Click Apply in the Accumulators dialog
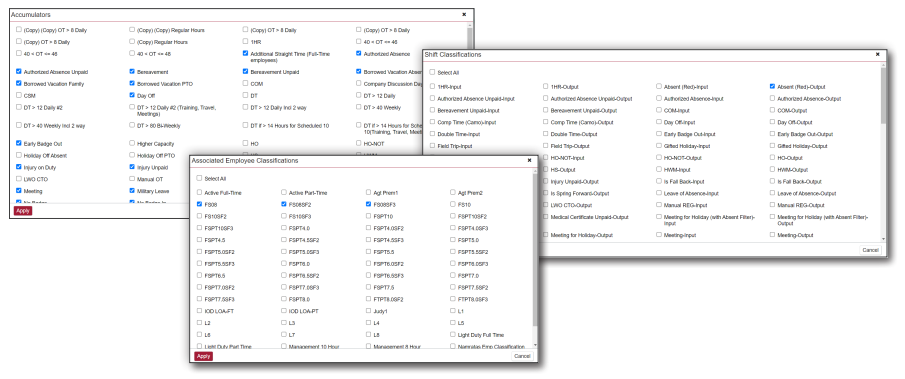Image resolution: width=905 pixels, height=379 pixels. (x=23, y=211)
